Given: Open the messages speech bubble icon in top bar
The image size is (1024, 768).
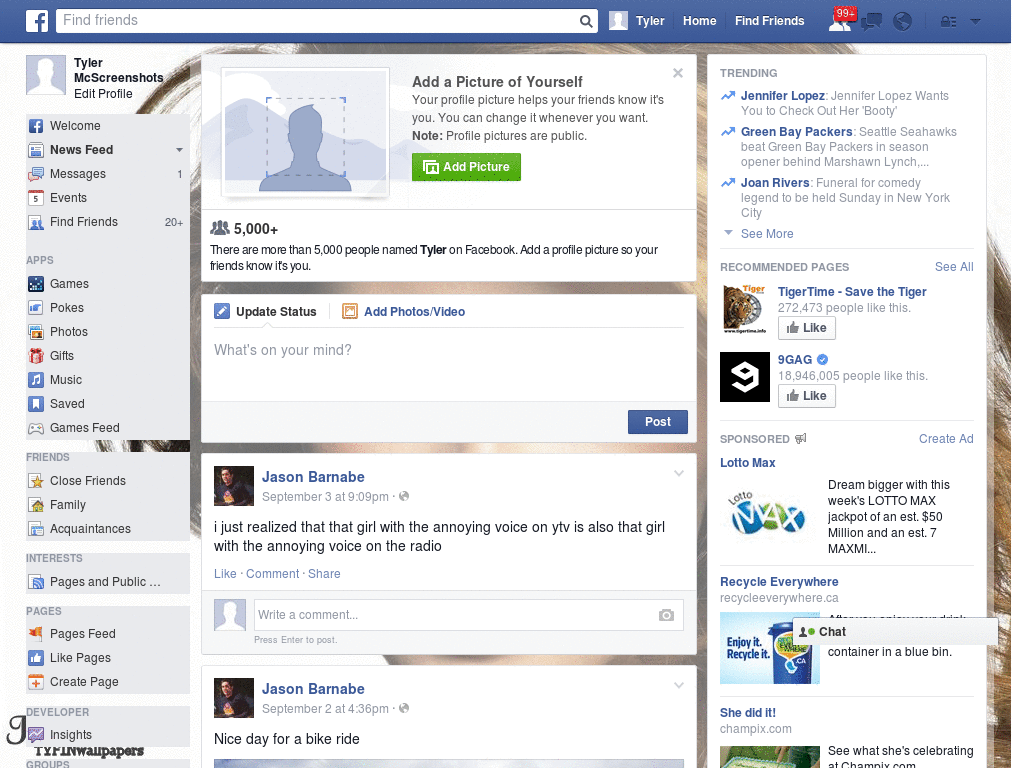Looking at the screenshot, I should click(x=871, y=22).
